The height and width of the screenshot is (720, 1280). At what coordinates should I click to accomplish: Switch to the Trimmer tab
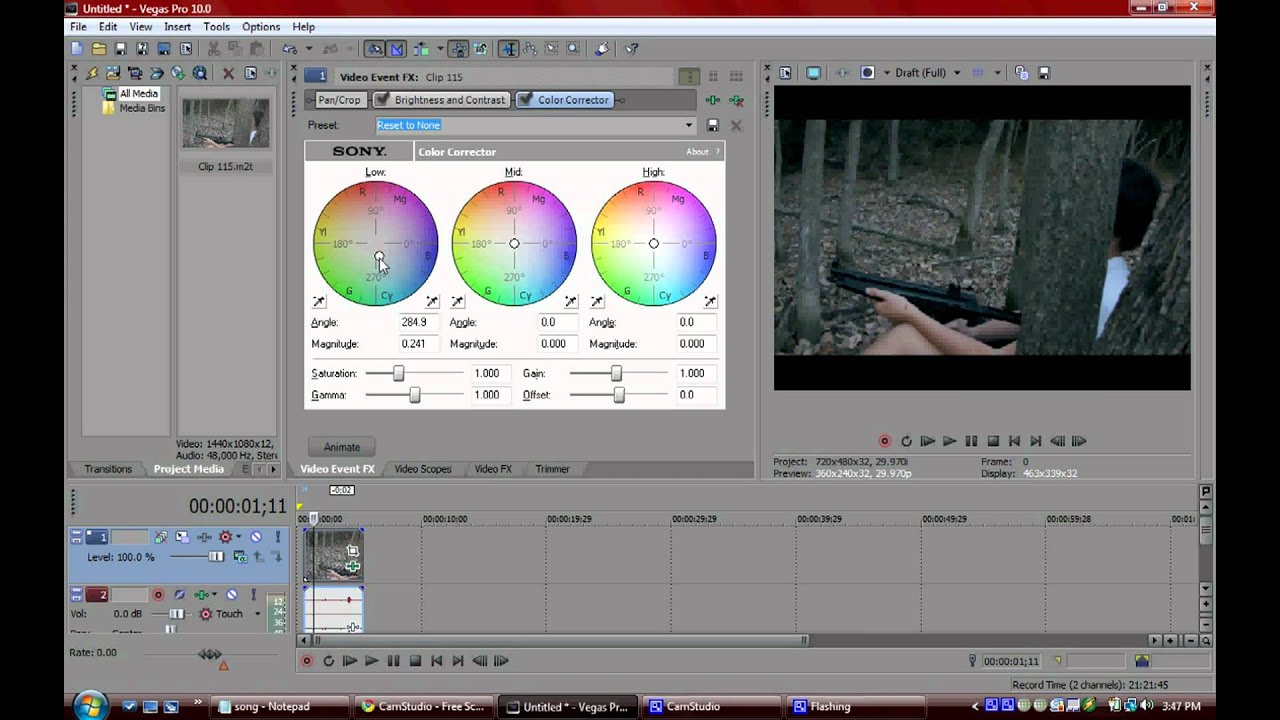(552, 469)
